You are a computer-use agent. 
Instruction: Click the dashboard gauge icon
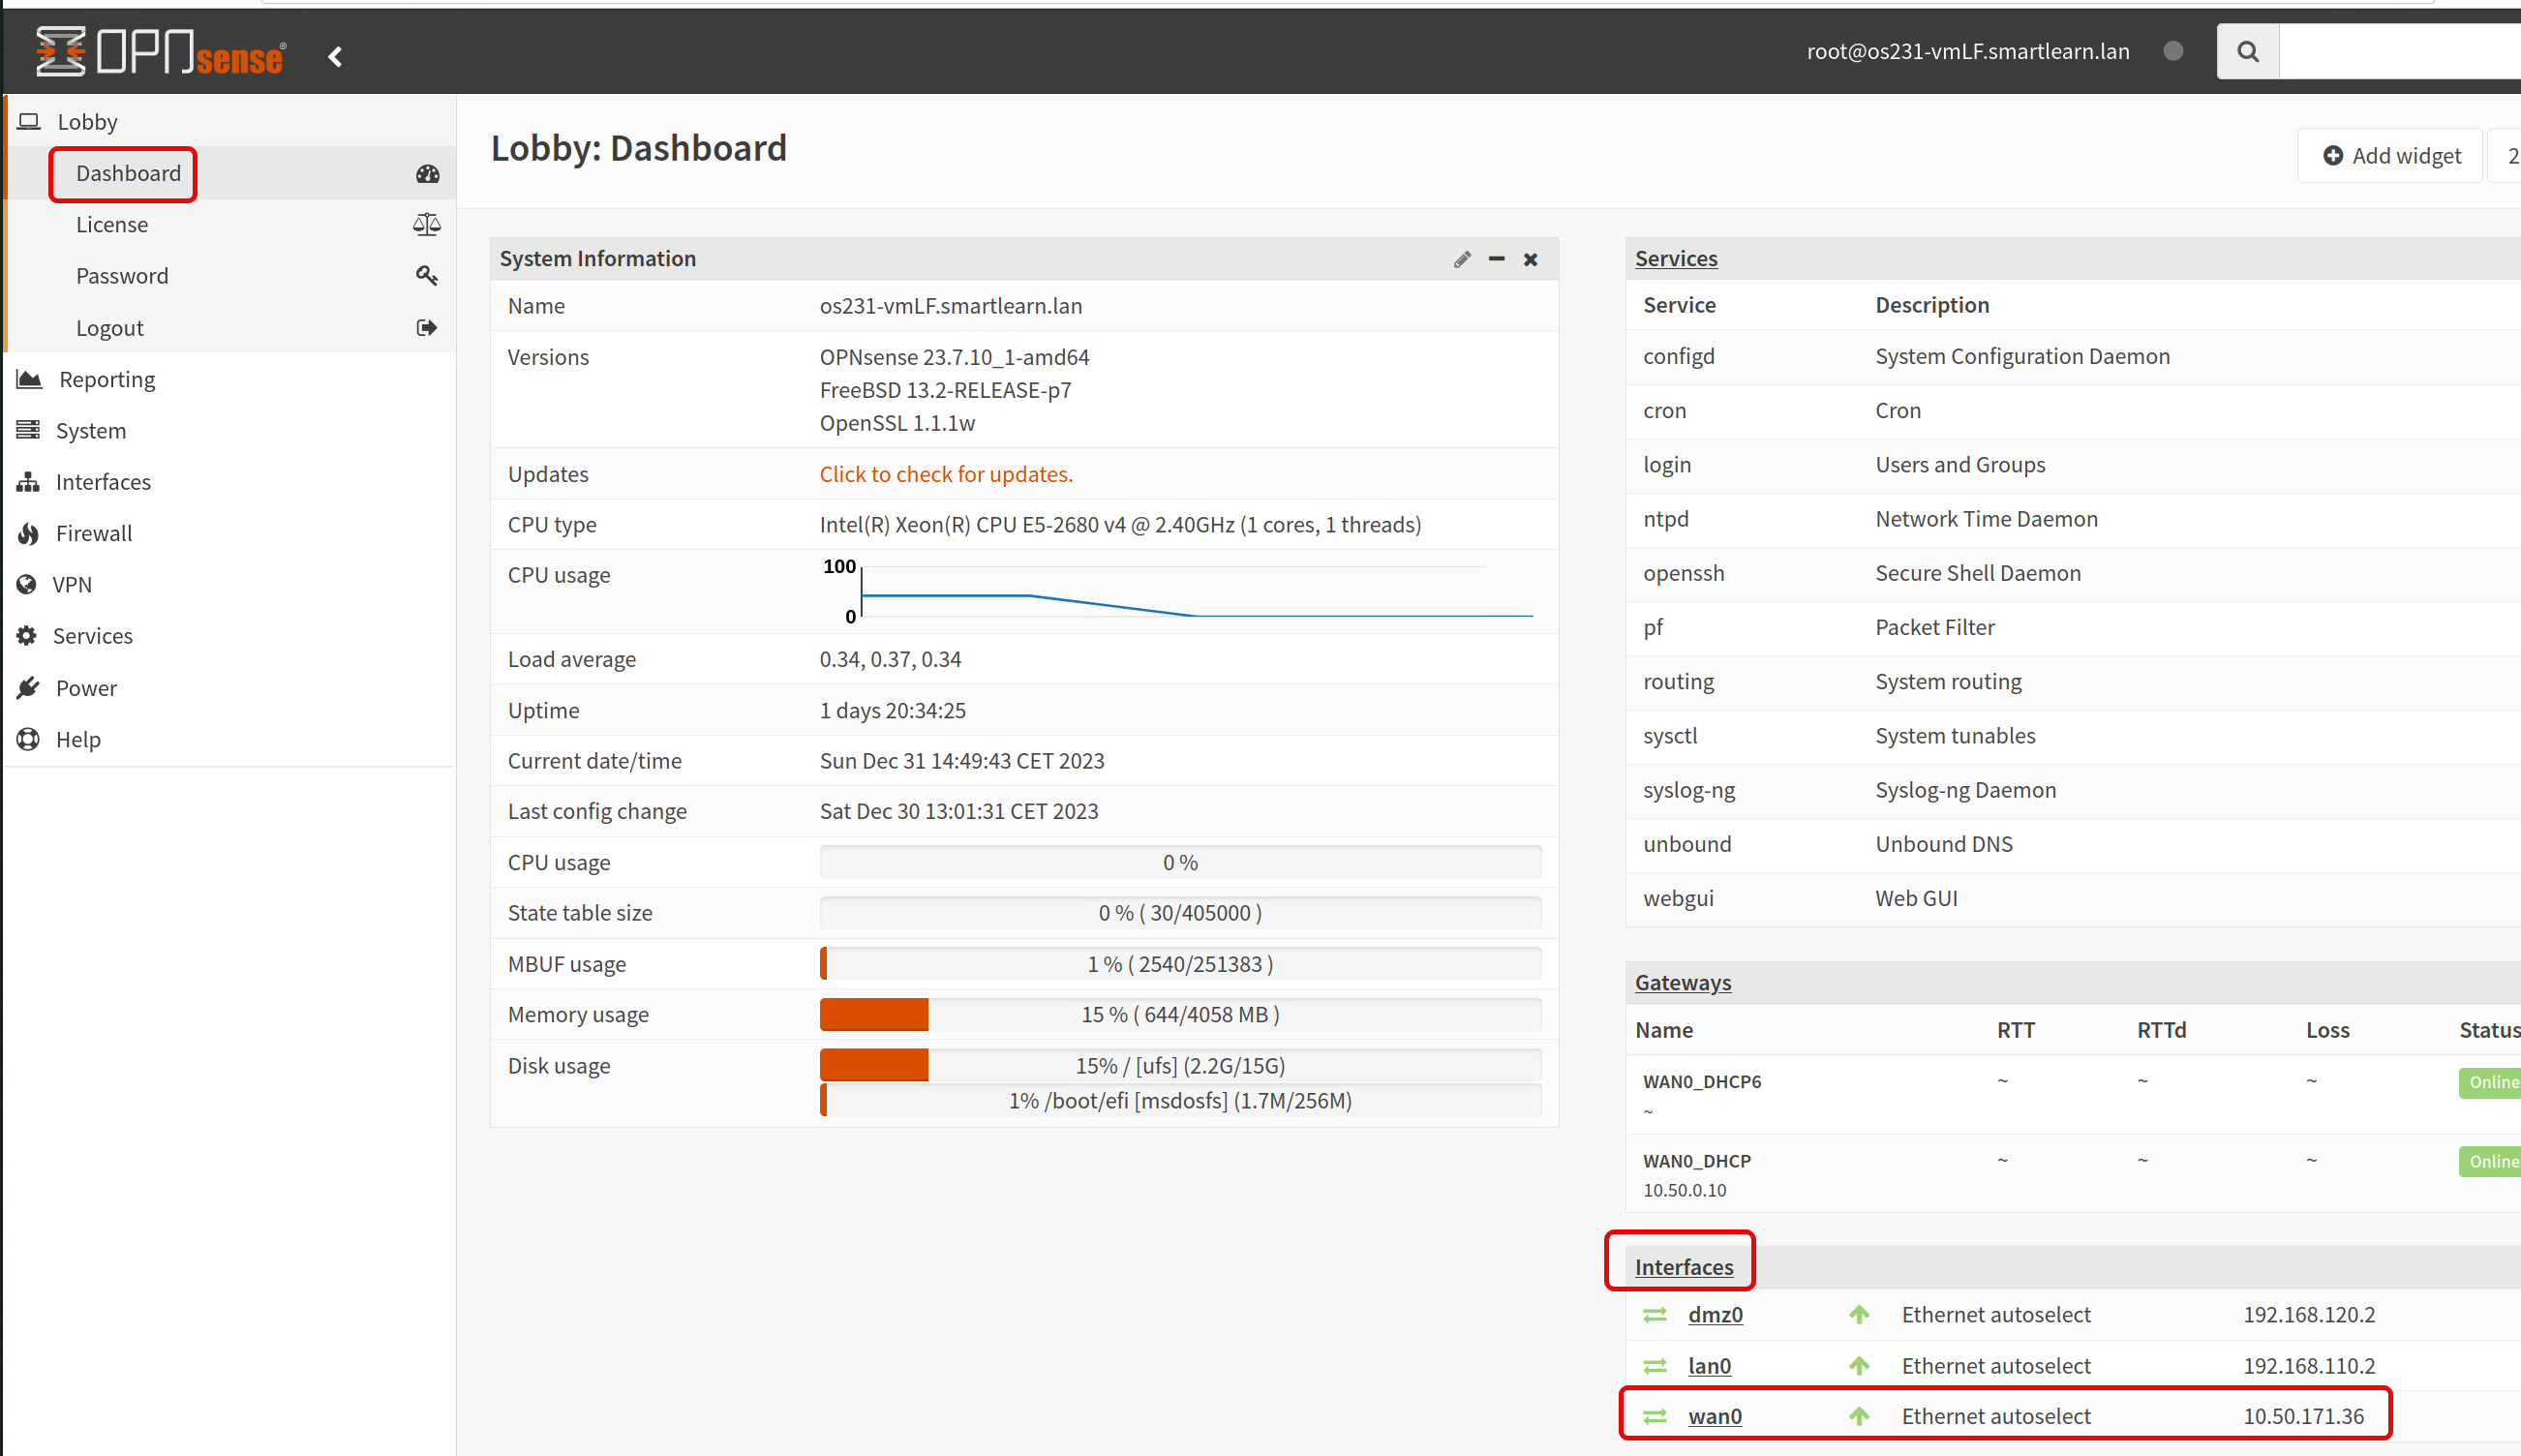tap(427, 174)
